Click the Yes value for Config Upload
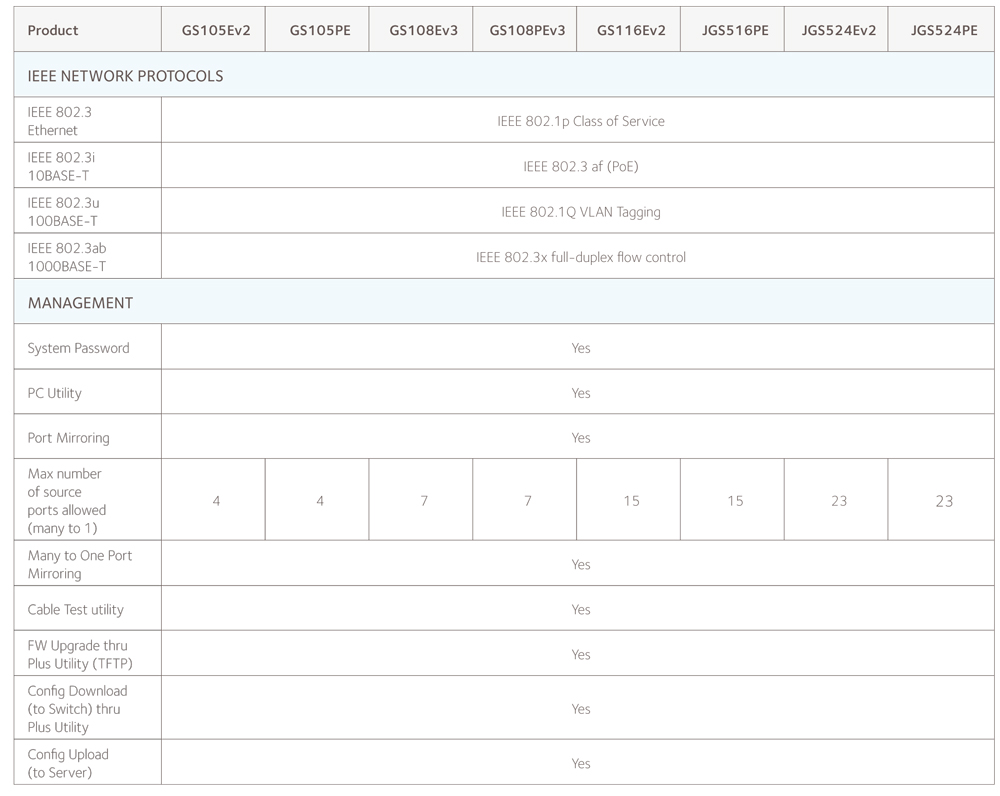 [580, 763]
